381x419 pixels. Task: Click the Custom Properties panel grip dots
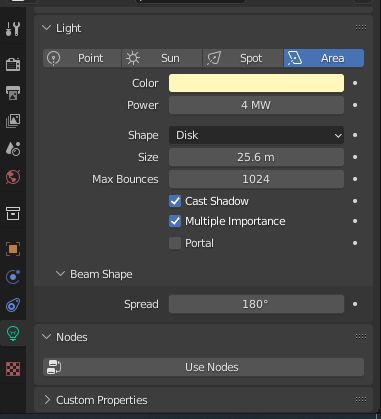click(x=361, y=399)
